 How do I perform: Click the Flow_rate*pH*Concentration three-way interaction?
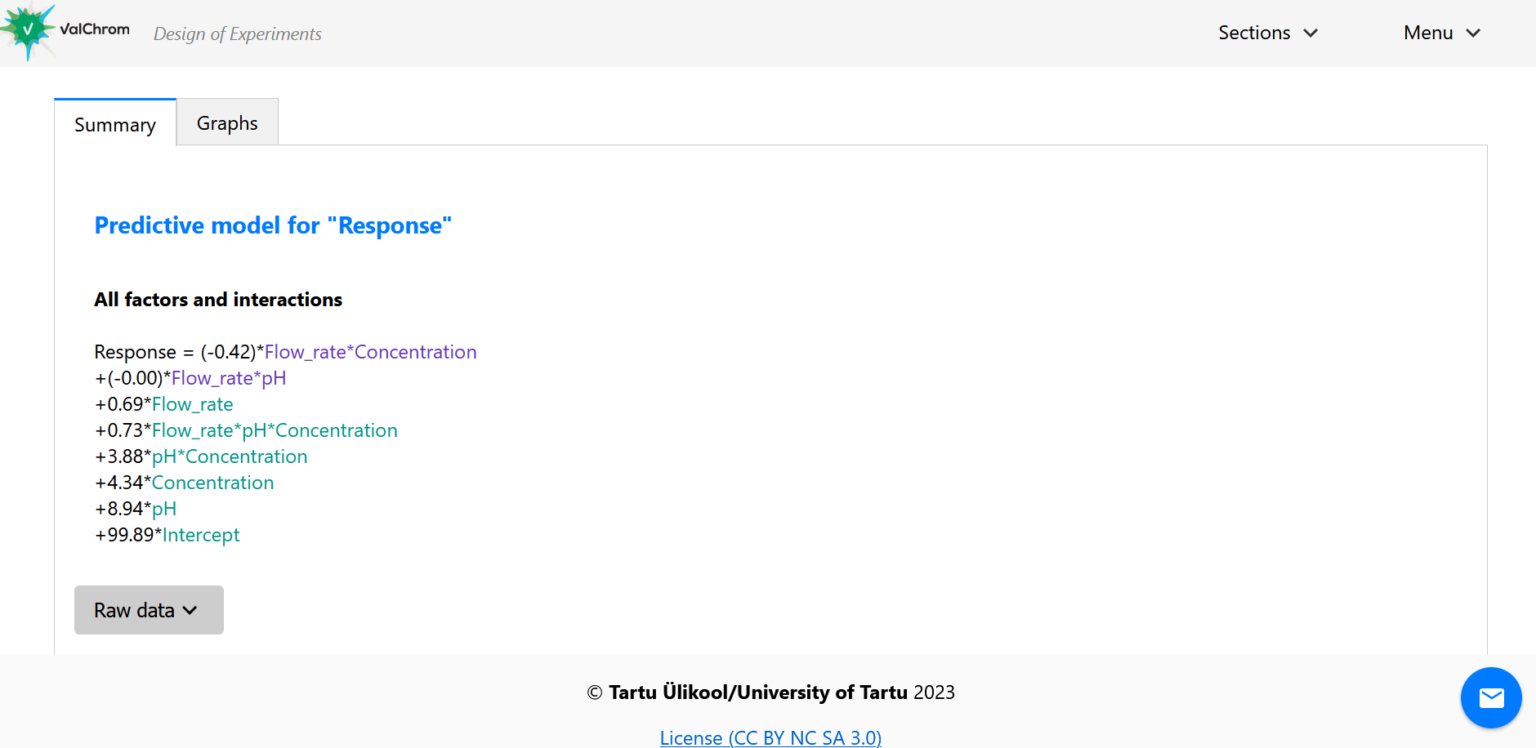pos(274,430)
